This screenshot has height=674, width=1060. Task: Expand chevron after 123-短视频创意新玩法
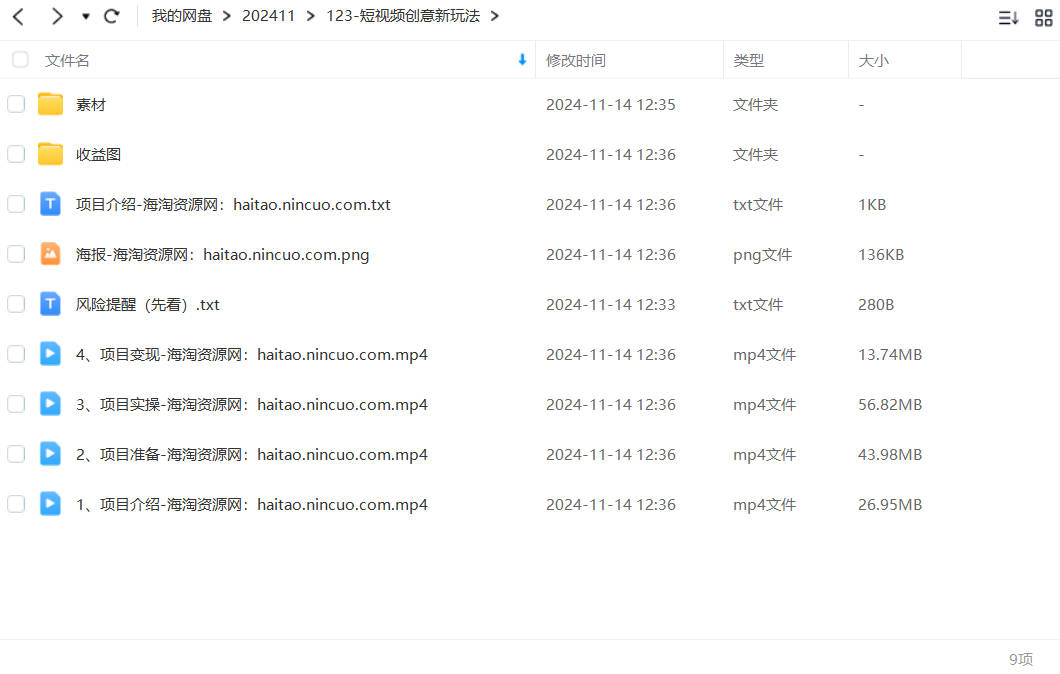[495, 16]
